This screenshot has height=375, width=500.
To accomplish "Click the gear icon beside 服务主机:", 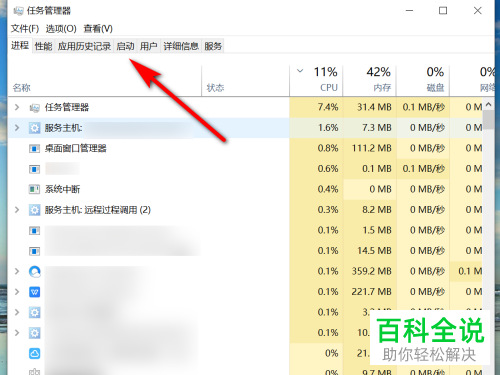I will coord(34,128).
